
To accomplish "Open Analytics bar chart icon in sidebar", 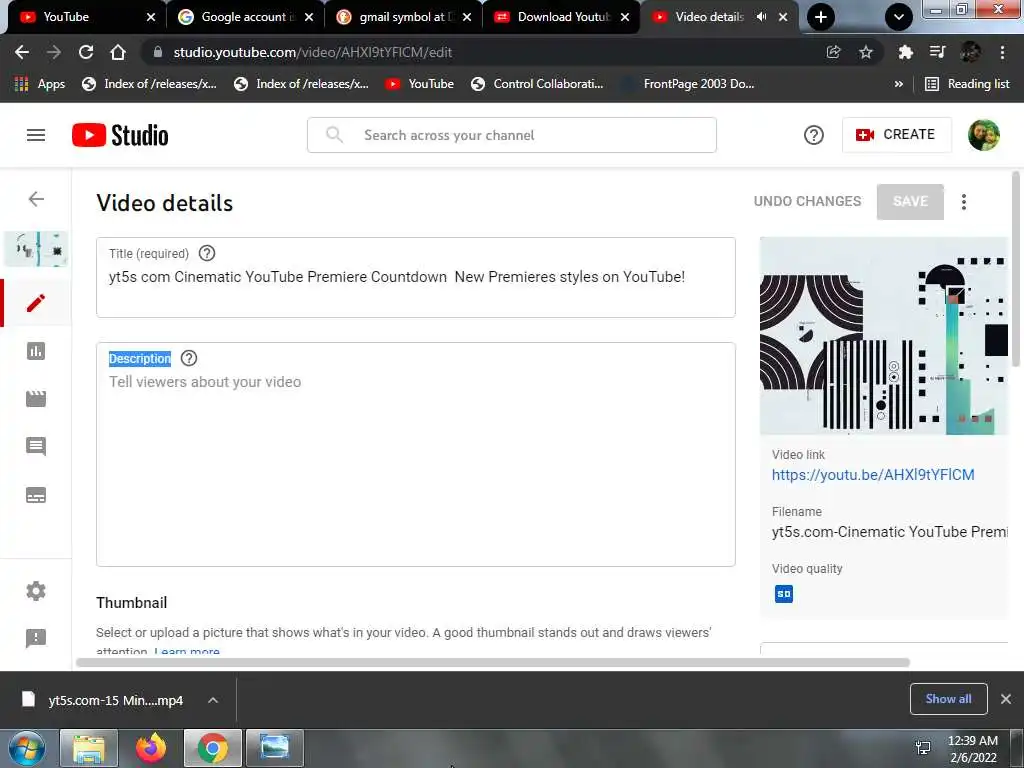I will tap(36, 351).
